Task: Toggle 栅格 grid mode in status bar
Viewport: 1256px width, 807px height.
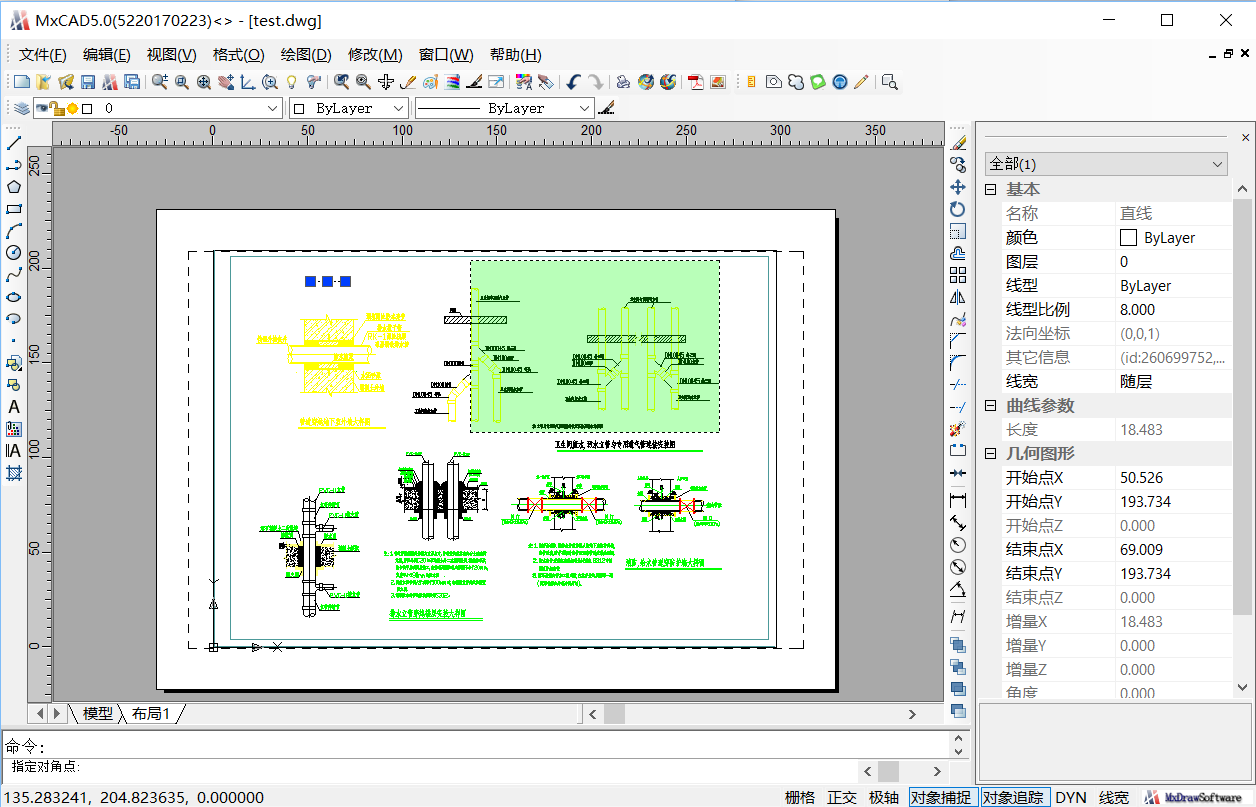Action: 800,797
